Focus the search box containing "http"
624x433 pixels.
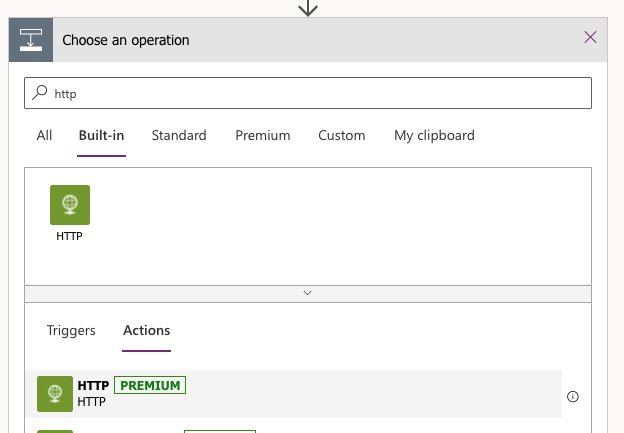pos(310,93)
